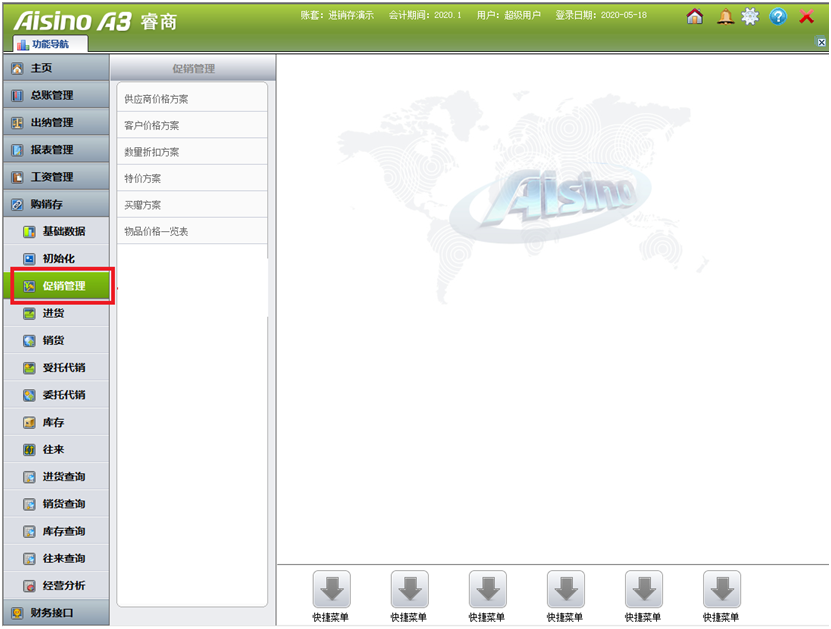
Task: Click the leftmost 快捷菜单 shortcut arrow icon
Action: click(x=331, y=589)
